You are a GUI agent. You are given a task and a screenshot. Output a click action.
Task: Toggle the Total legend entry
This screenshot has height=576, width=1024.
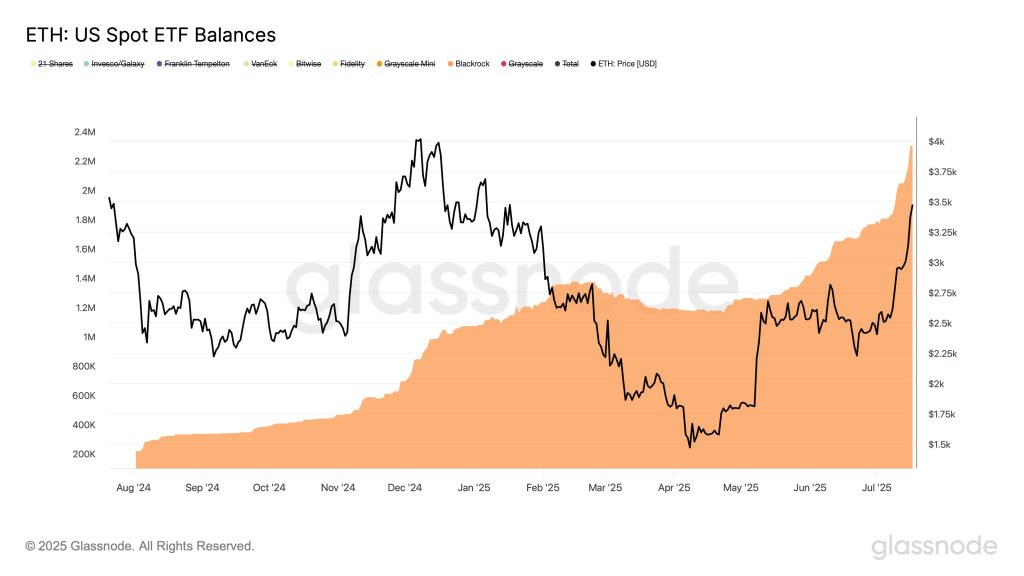570,63
